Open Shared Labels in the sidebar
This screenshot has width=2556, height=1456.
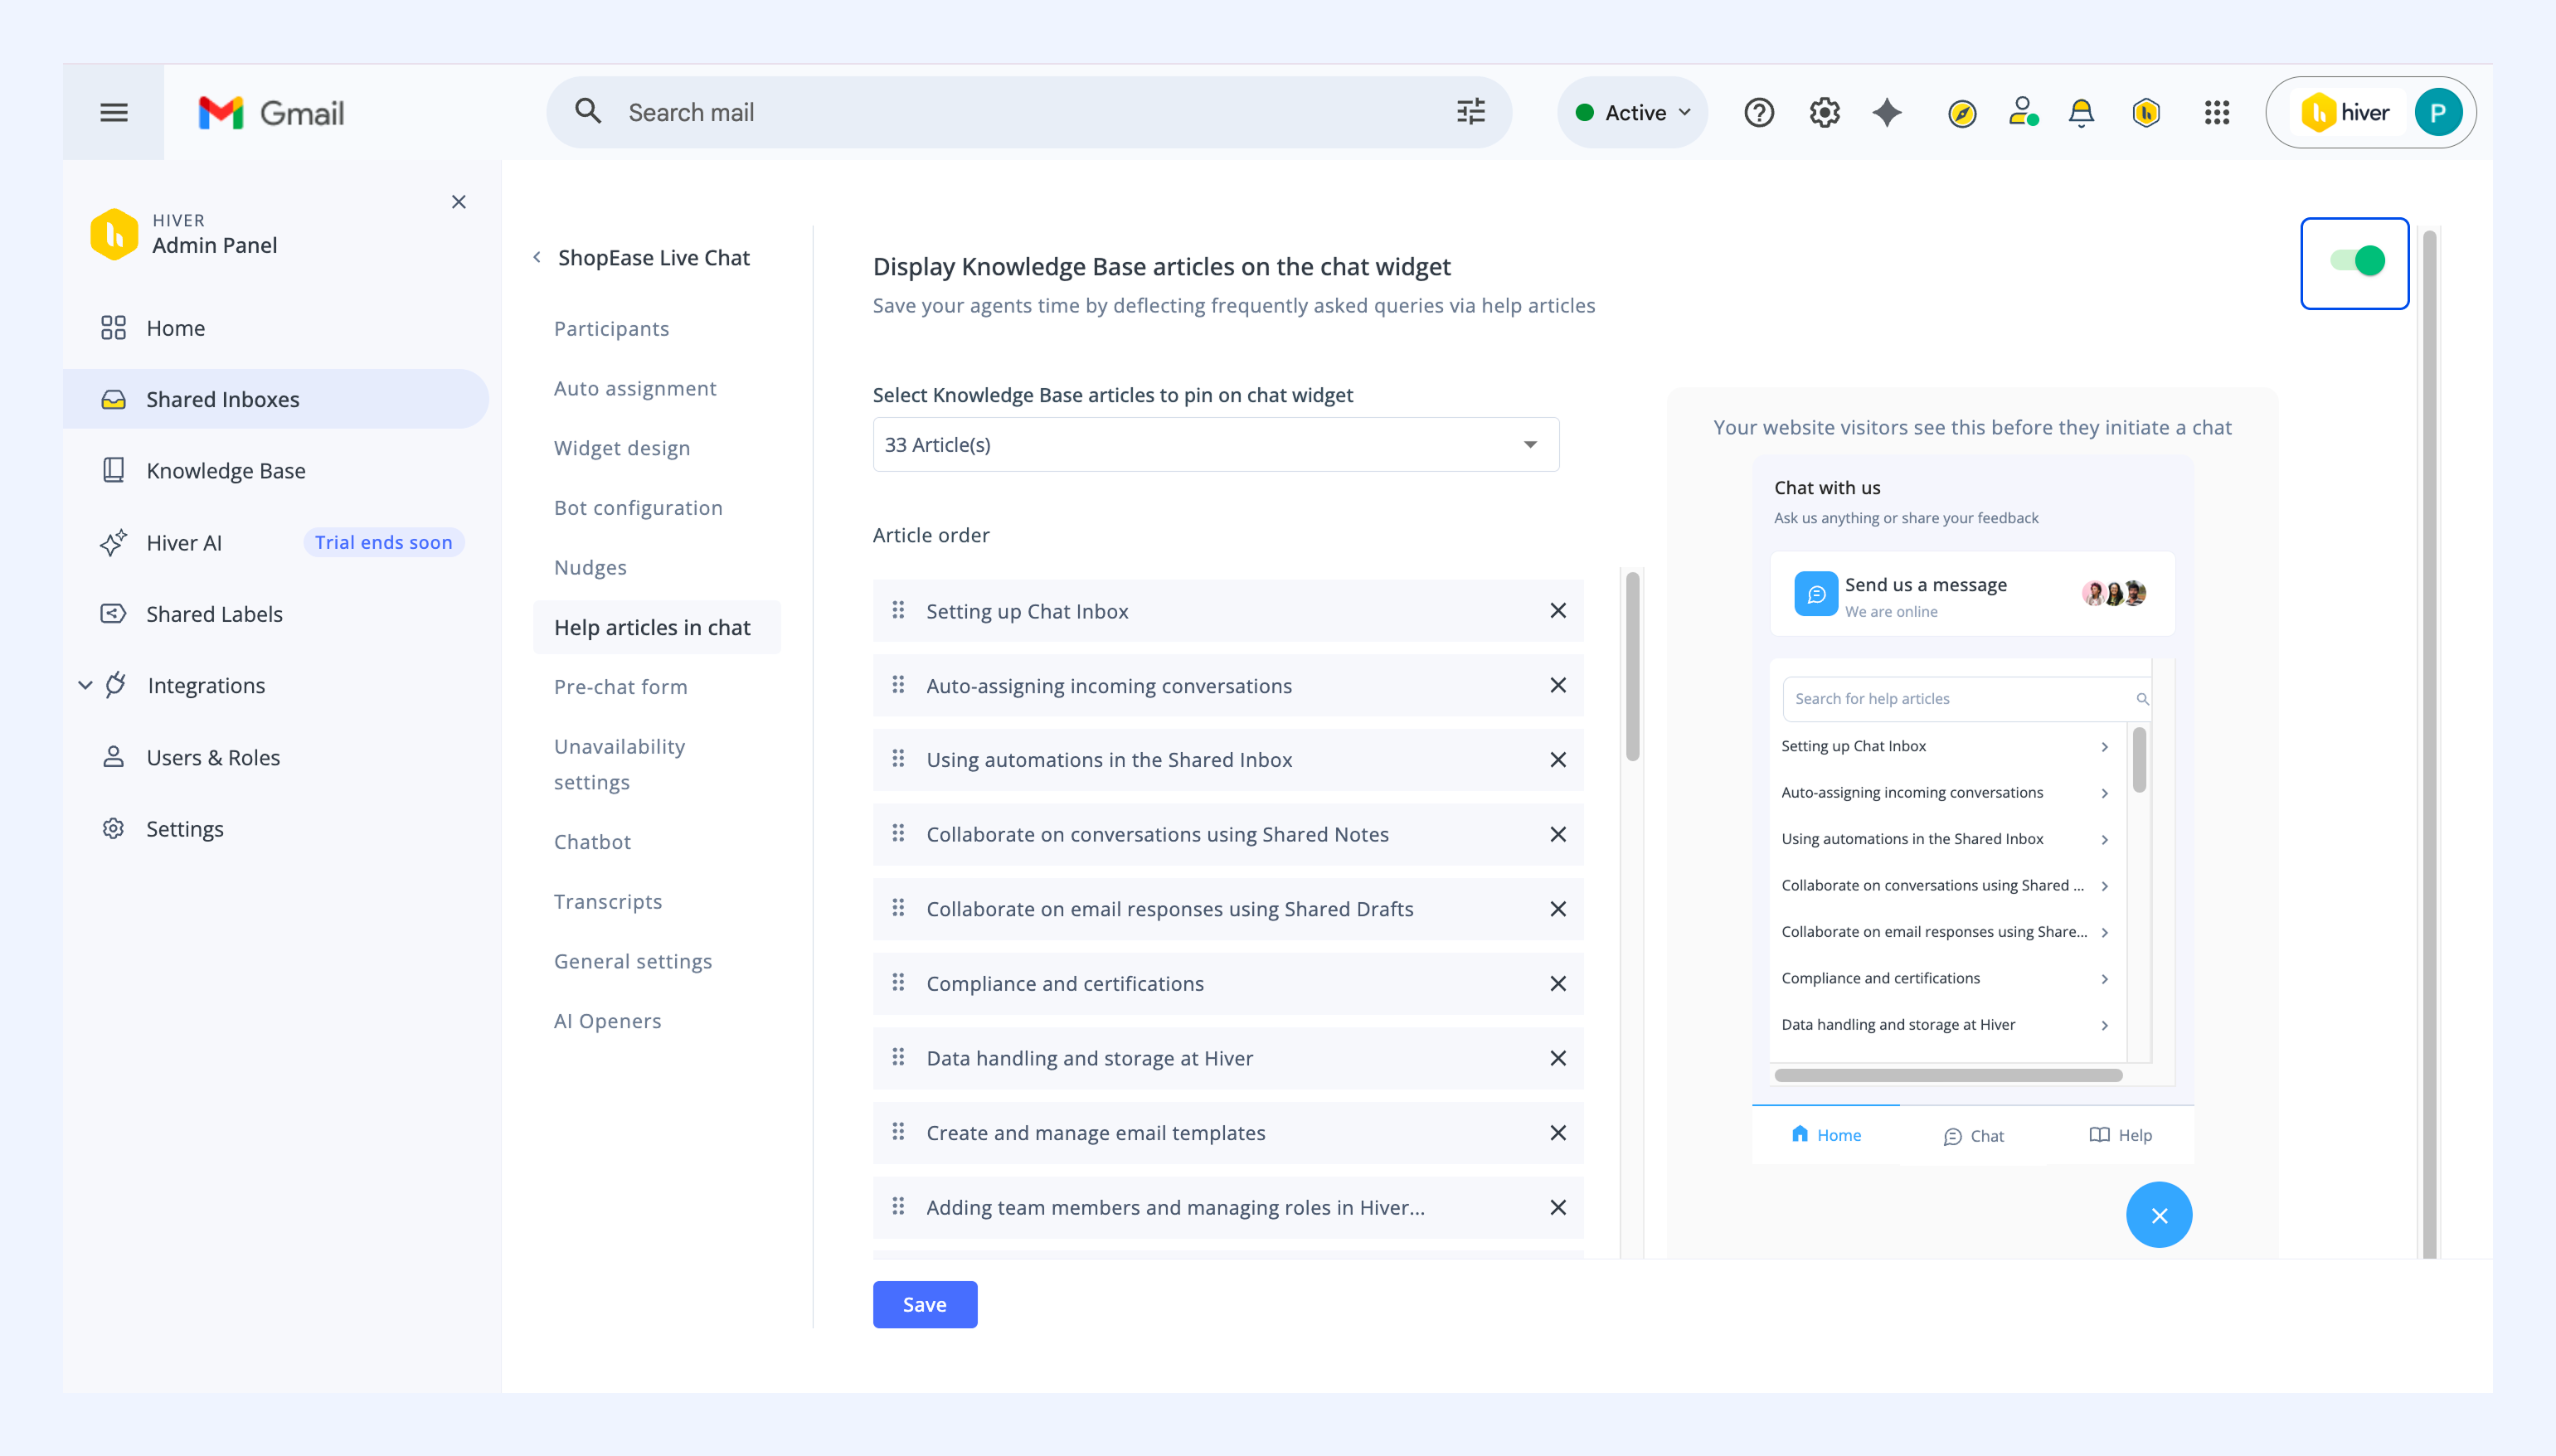(x=275, y=614)
